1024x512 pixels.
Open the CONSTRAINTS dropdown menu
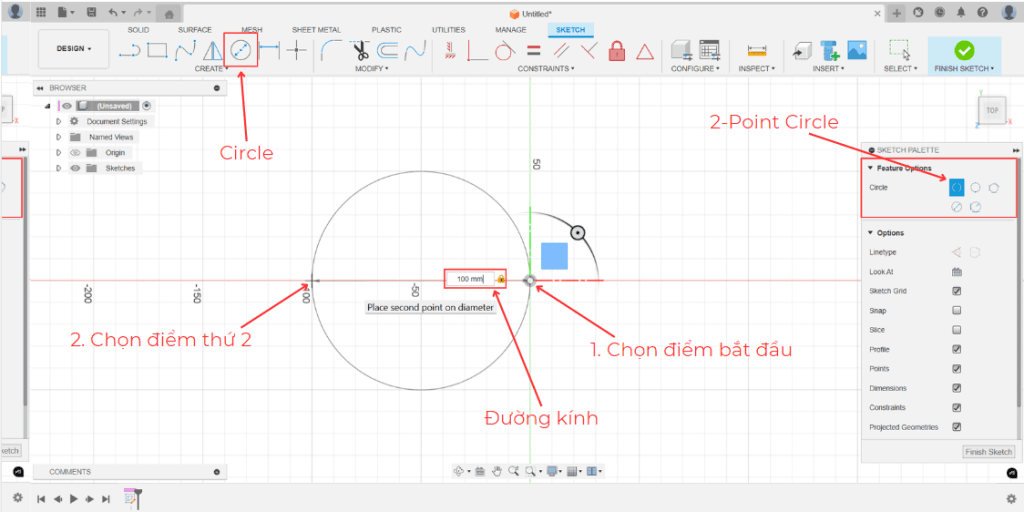click(x=546, y=69)
